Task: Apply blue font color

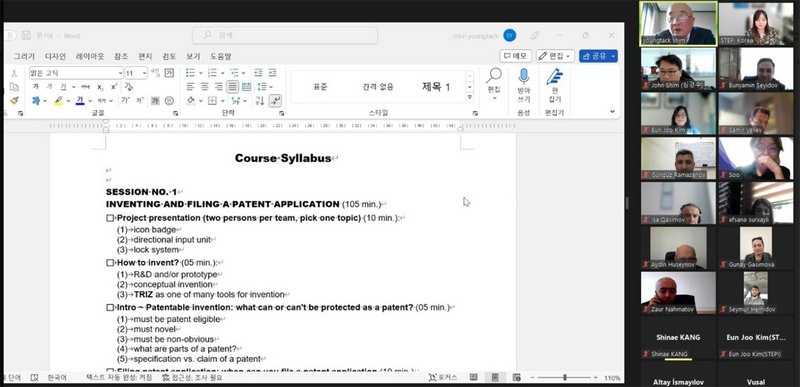Action: tap(80, 100)
